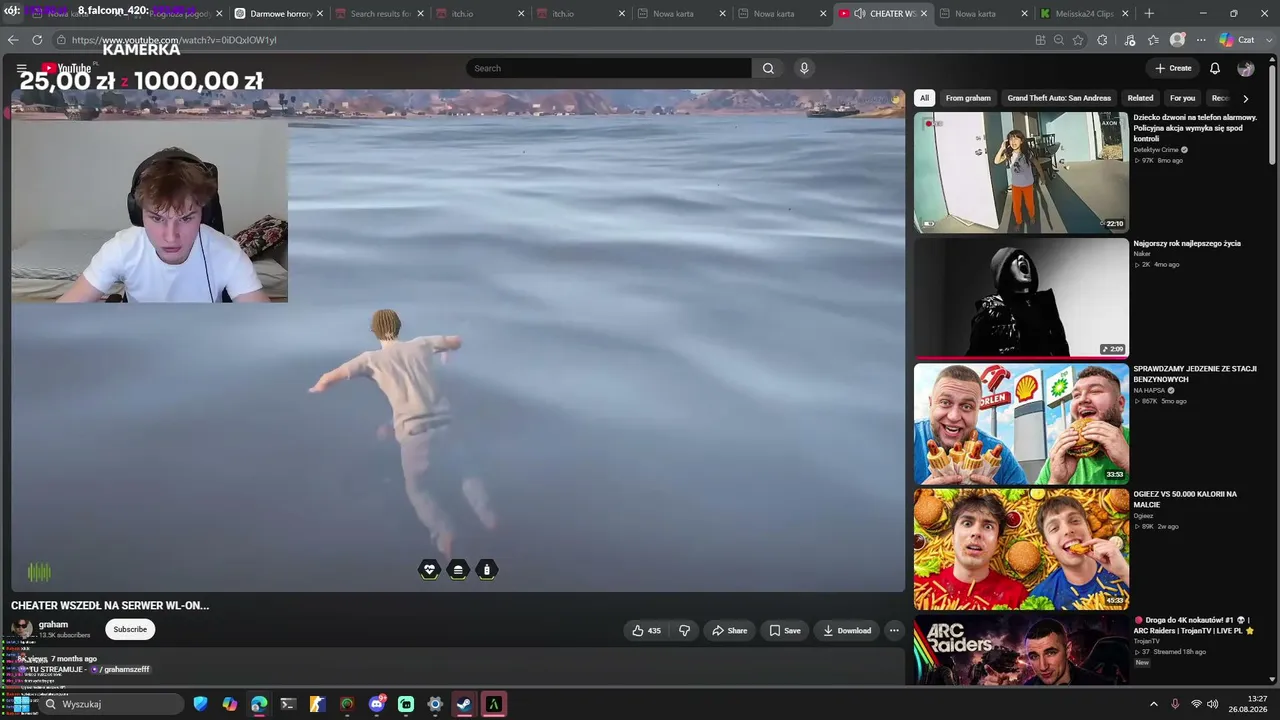Share the video
The width and height of the screenshot is (1280, 720).
tap(729, 630)
